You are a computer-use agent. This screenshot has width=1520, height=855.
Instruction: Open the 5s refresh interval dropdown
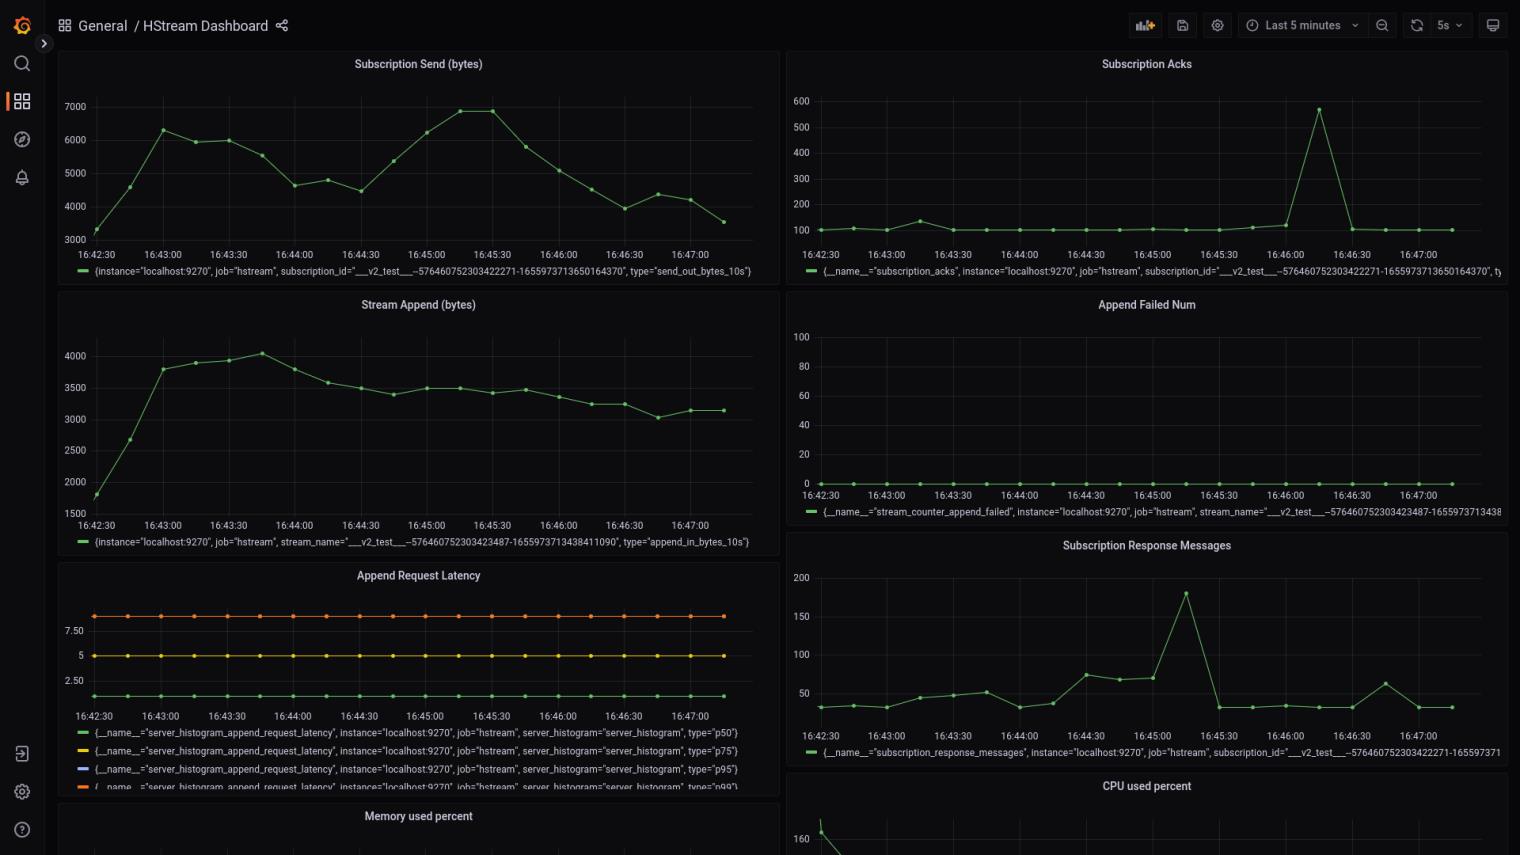(x=1450, y=26)
